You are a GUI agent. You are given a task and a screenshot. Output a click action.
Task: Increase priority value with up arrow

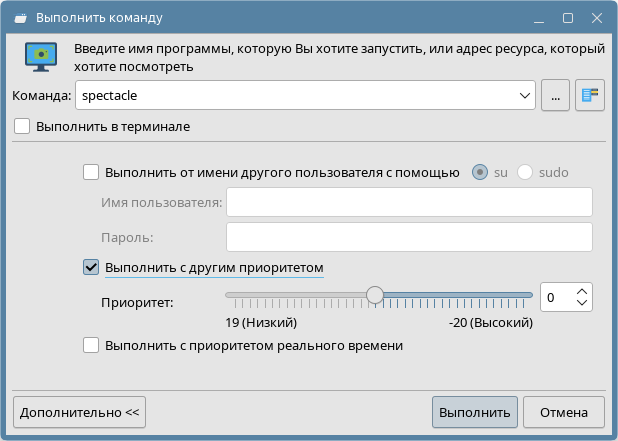(583, 291)
